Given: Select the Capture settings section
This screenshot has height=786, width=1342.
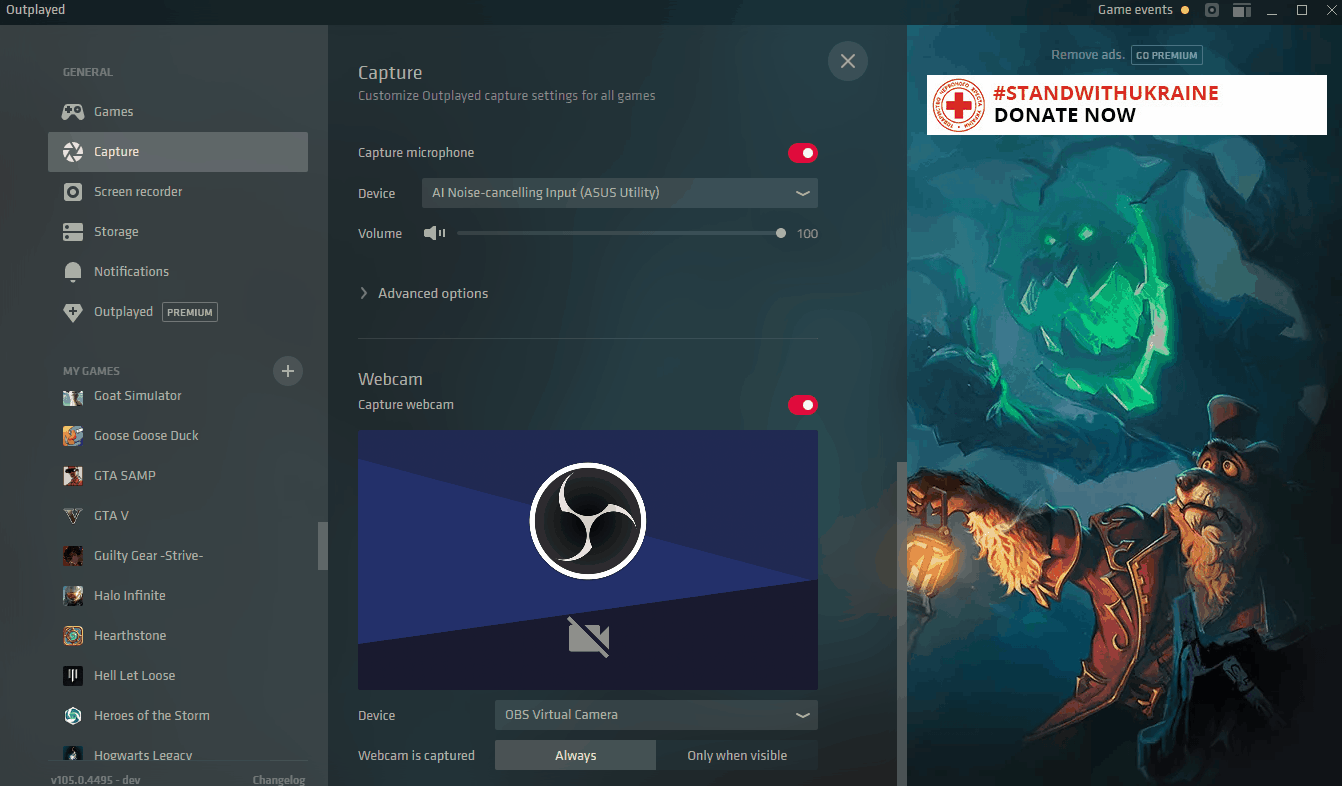Looking at the screenshot, I should [x=178, y=152].
